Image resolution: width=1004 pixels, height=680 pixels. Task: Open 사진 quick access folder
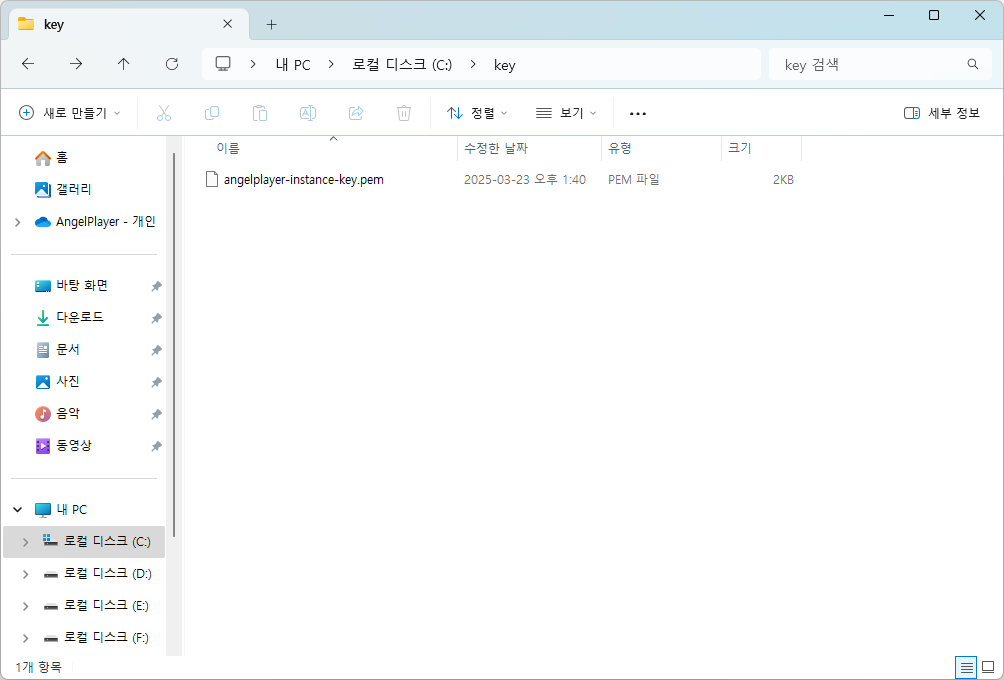58,382
